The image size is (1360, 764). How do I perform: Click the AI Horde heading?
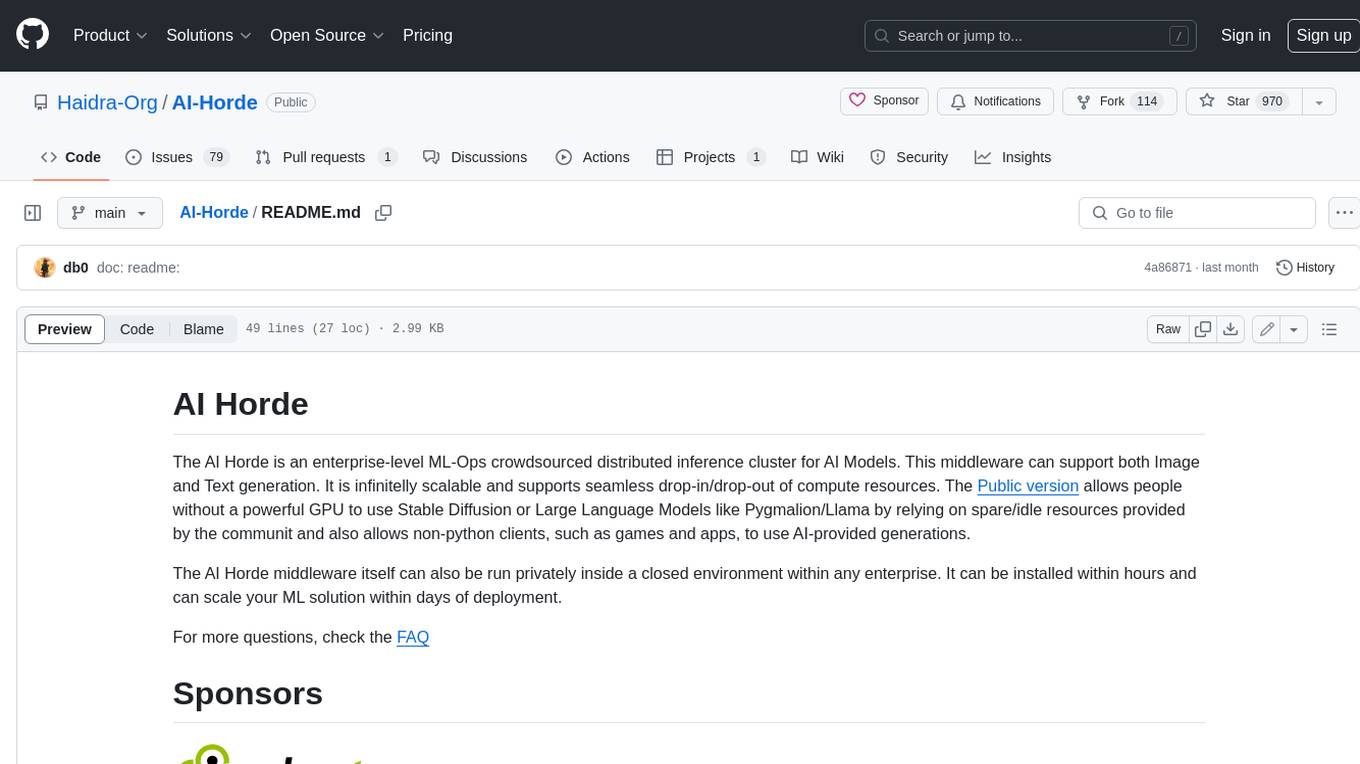pyautogui.click(x=241, y=404)
